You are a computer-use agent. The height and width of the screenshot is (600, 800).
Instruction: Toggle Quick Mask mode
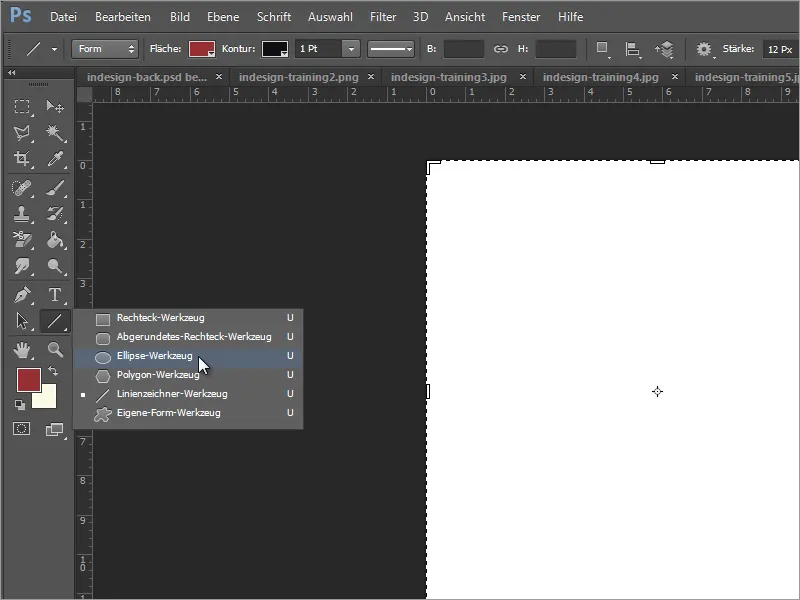click(x=21, y=429)
